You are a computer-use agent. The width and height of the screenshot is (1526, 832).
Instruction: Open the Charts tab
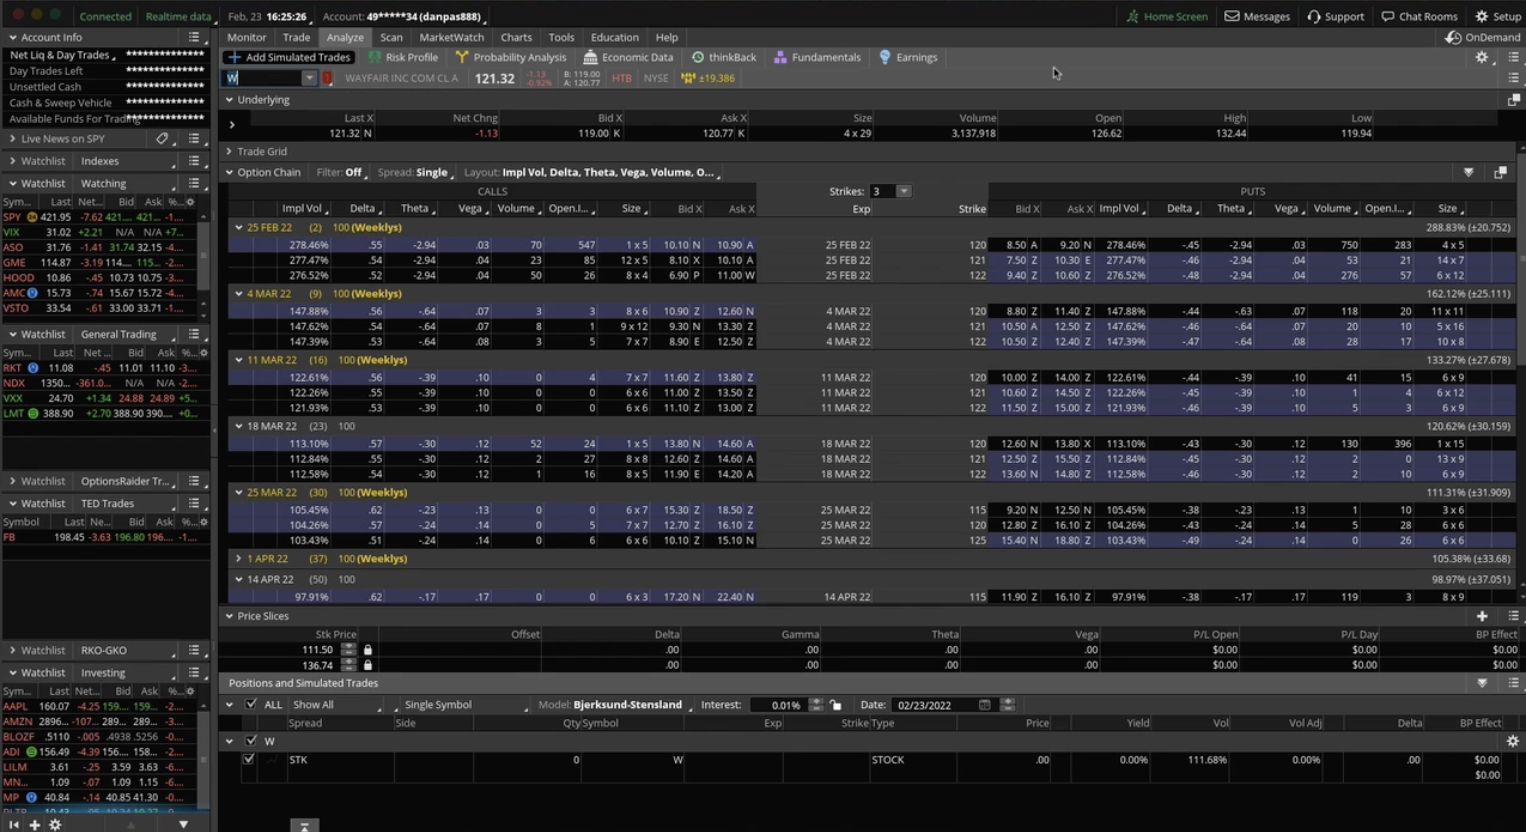coord(516,37)
